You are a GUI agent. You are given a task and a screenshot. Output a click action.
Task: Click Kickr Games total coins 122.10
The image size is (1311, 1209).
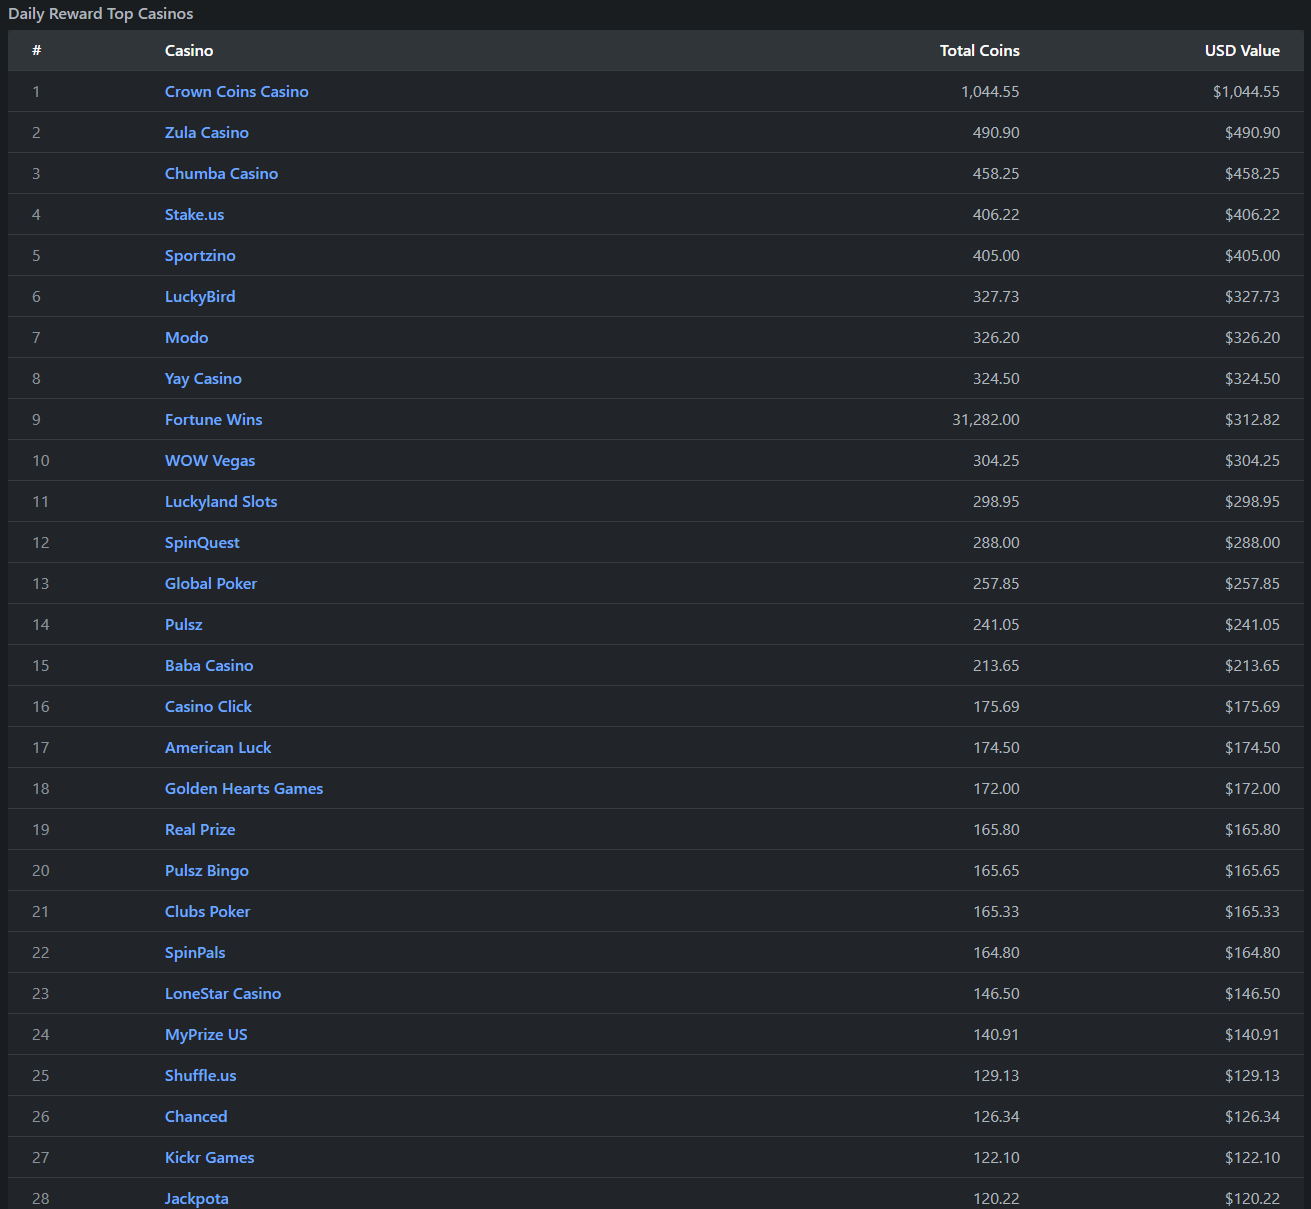click(x=996, y=1157)
